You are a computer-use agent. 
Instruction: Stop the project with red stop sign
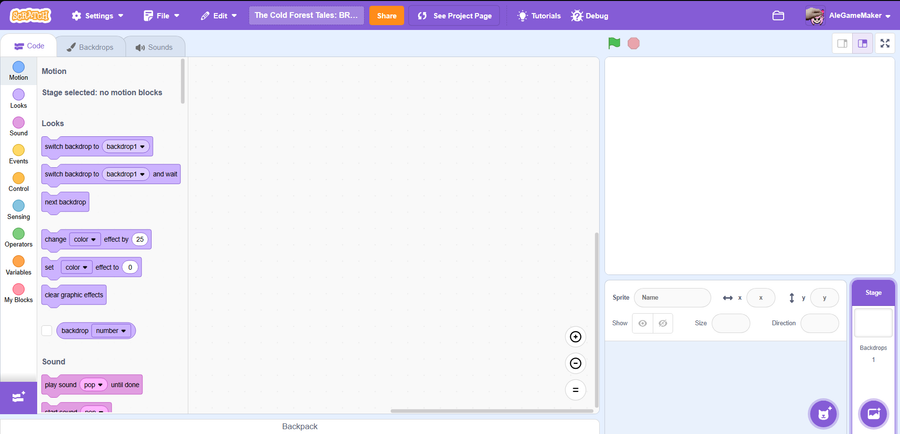click(634, 43)
